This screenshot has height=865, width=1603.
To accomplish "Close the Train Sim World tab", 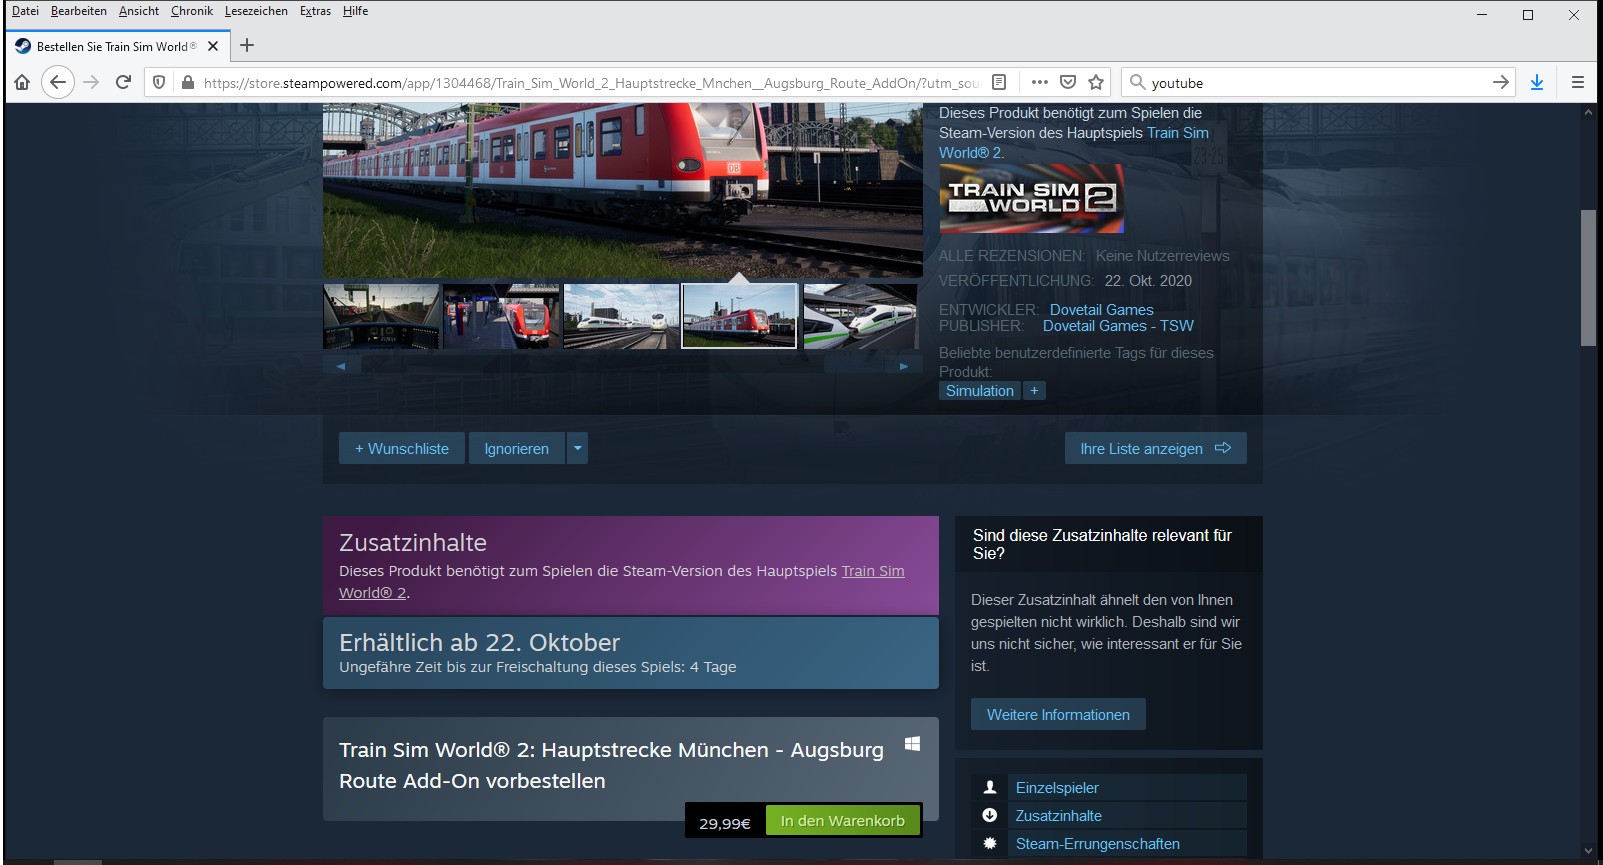I will (x=213, y=46).
